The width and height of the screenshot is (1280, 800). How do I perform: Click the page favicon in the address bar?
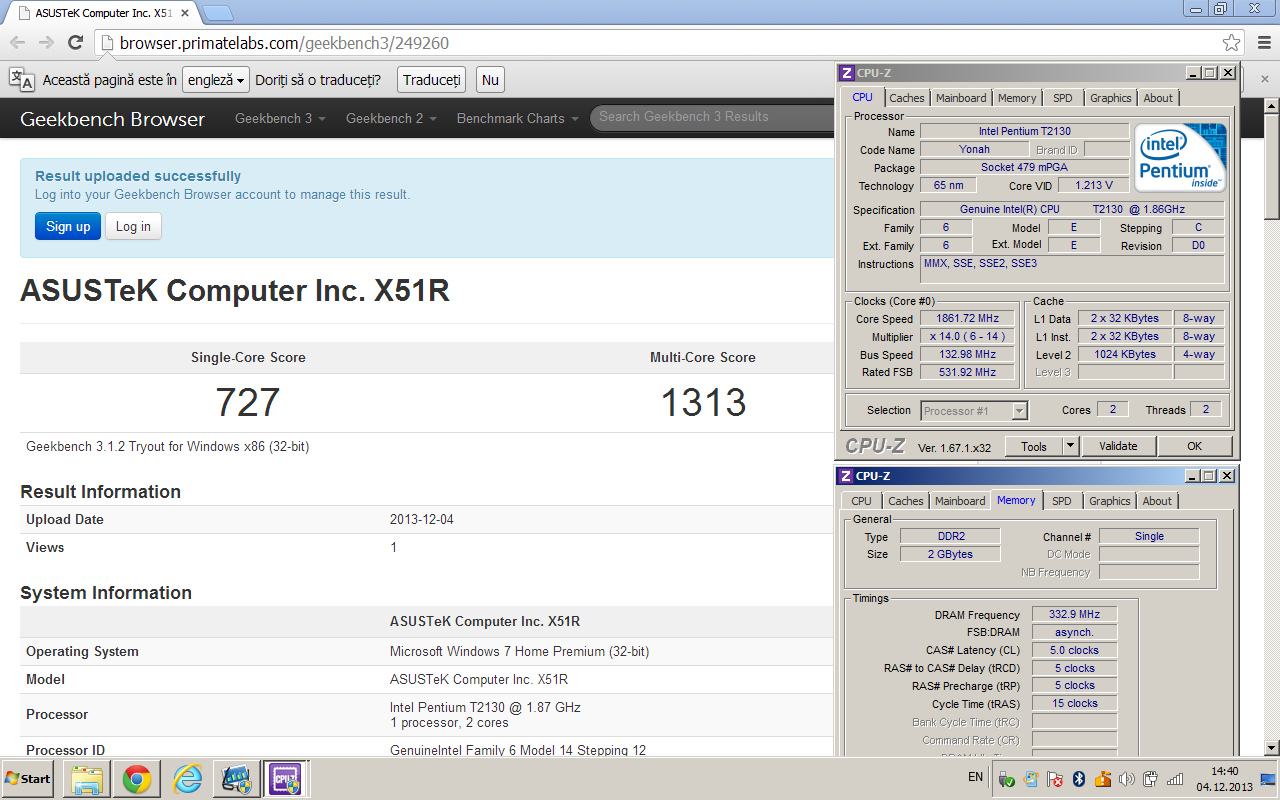[107, 43]
